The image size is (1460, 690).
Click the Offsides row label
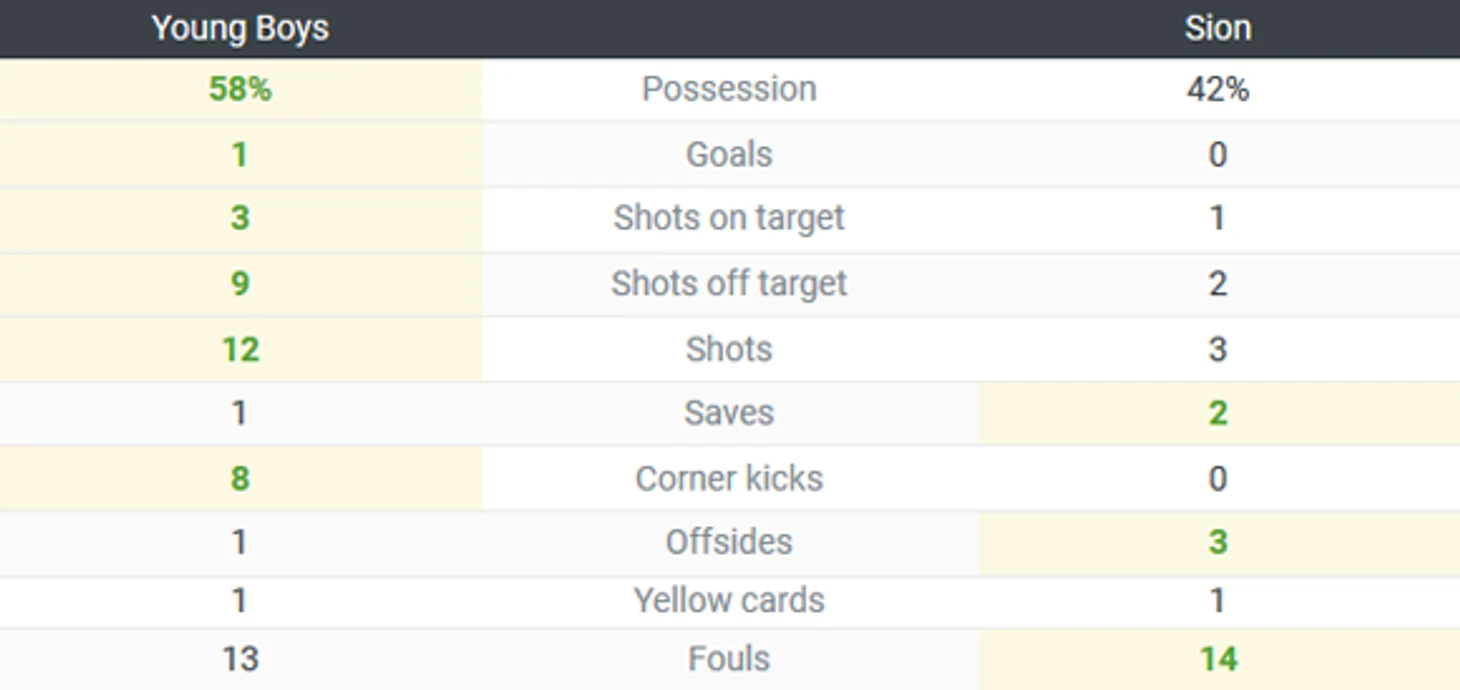click(x=729, y=542)
